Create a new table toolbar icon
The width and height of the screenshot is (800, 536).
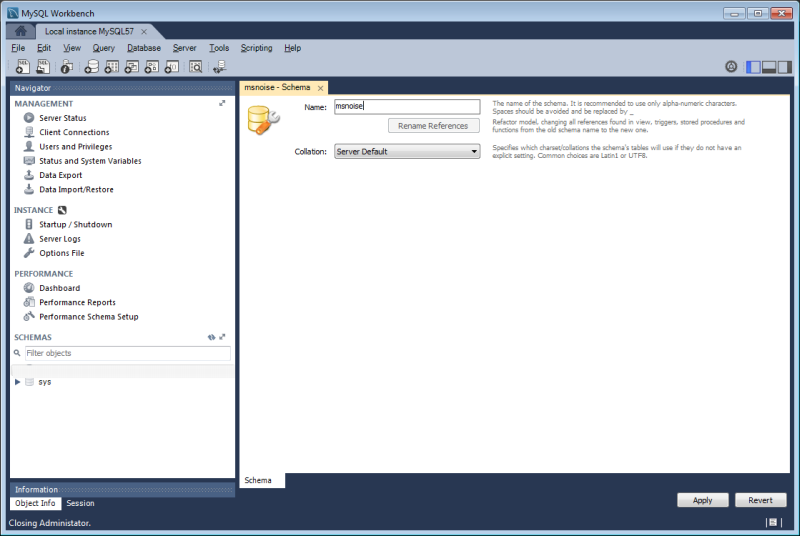(x=111, y=66)
